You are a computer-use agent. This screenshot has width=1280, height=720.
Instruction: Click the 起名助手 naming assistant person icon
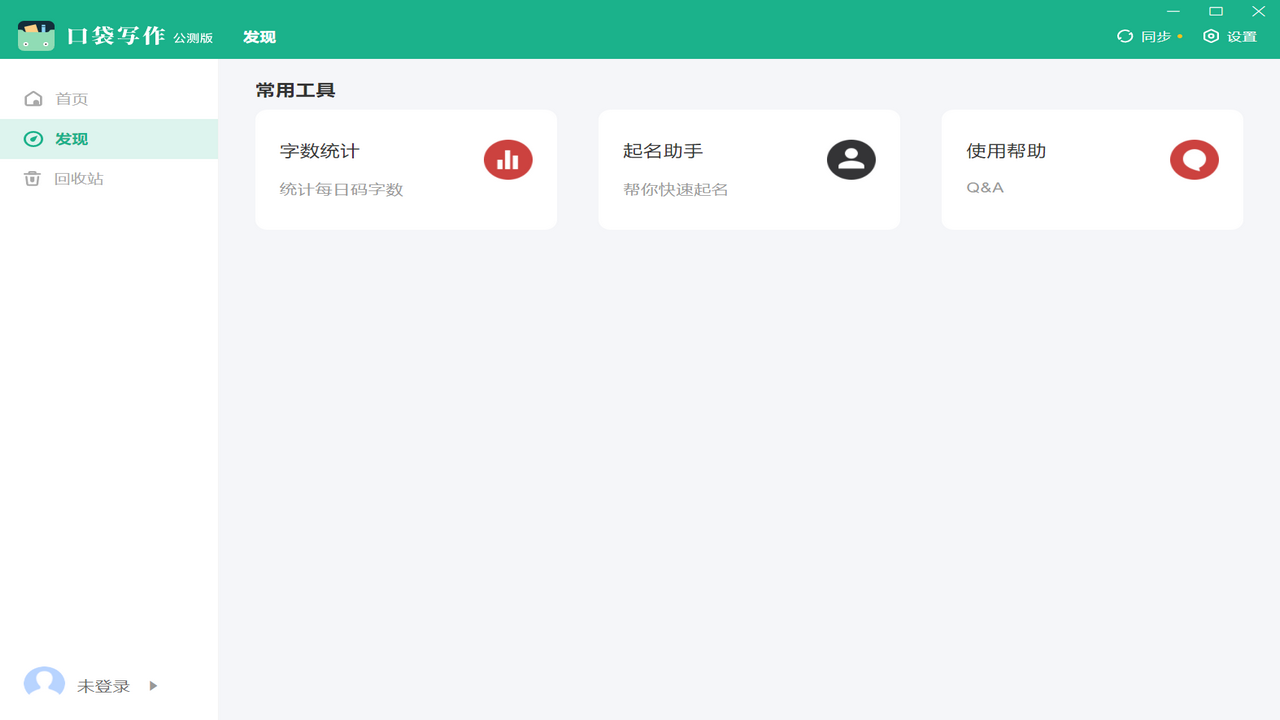point(850,159)
